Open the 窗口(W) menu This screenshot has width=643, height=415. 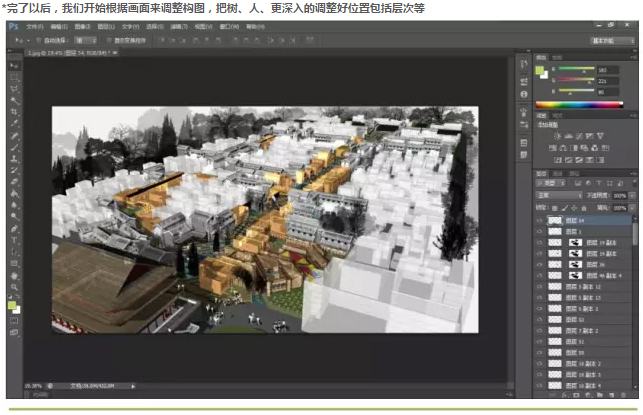coord(229,27)
